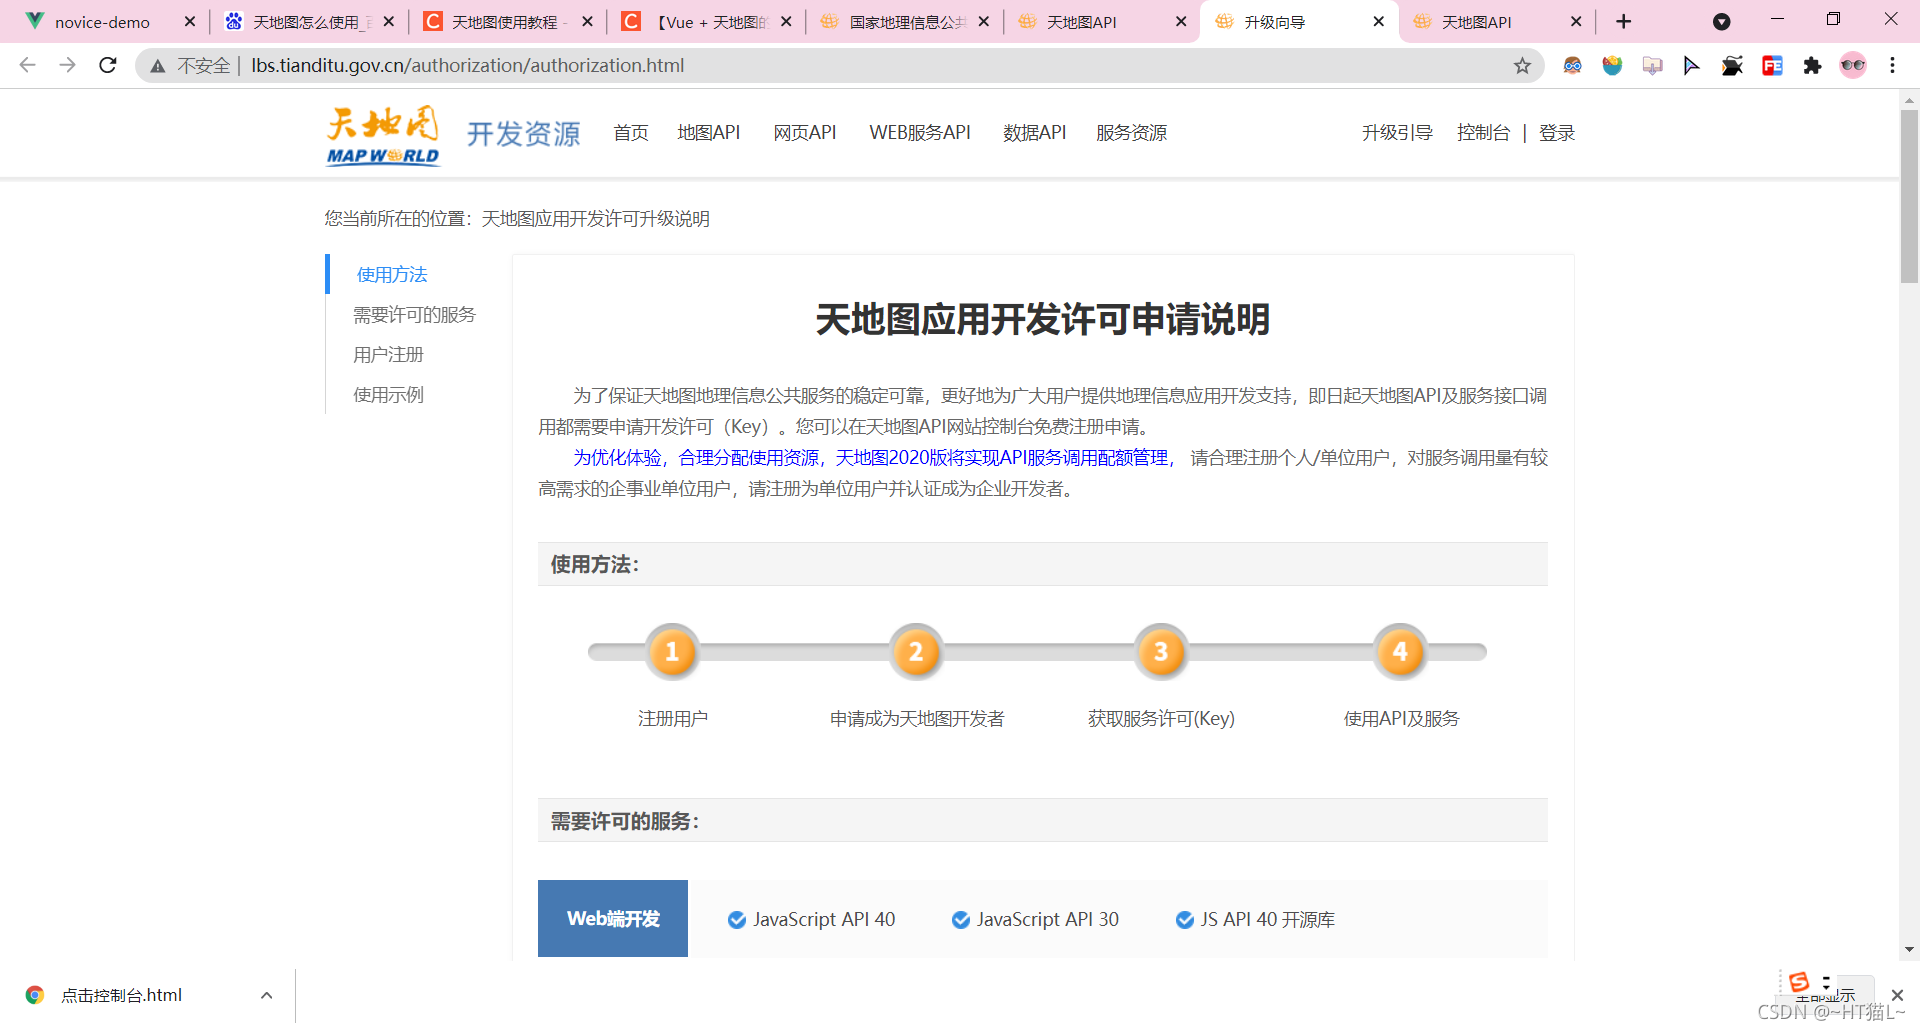Select 需要许可的服务 in the sidebar

click(414, 315)
